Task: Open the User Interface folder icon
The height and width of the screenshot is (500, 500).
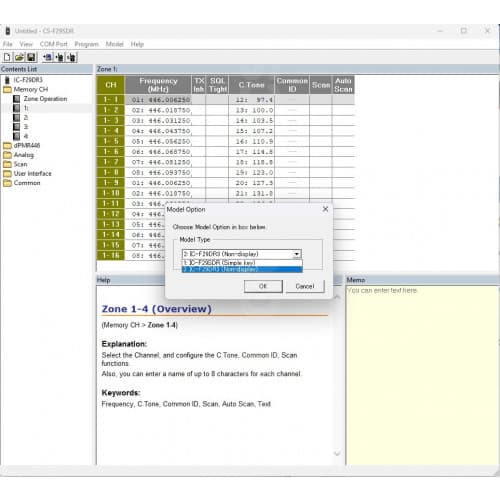Action: (7, 174)
